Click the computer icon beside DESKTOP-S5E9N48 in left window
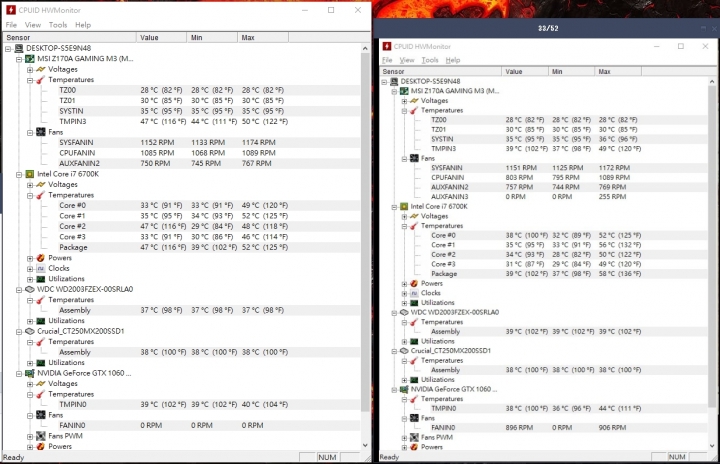 19,48
